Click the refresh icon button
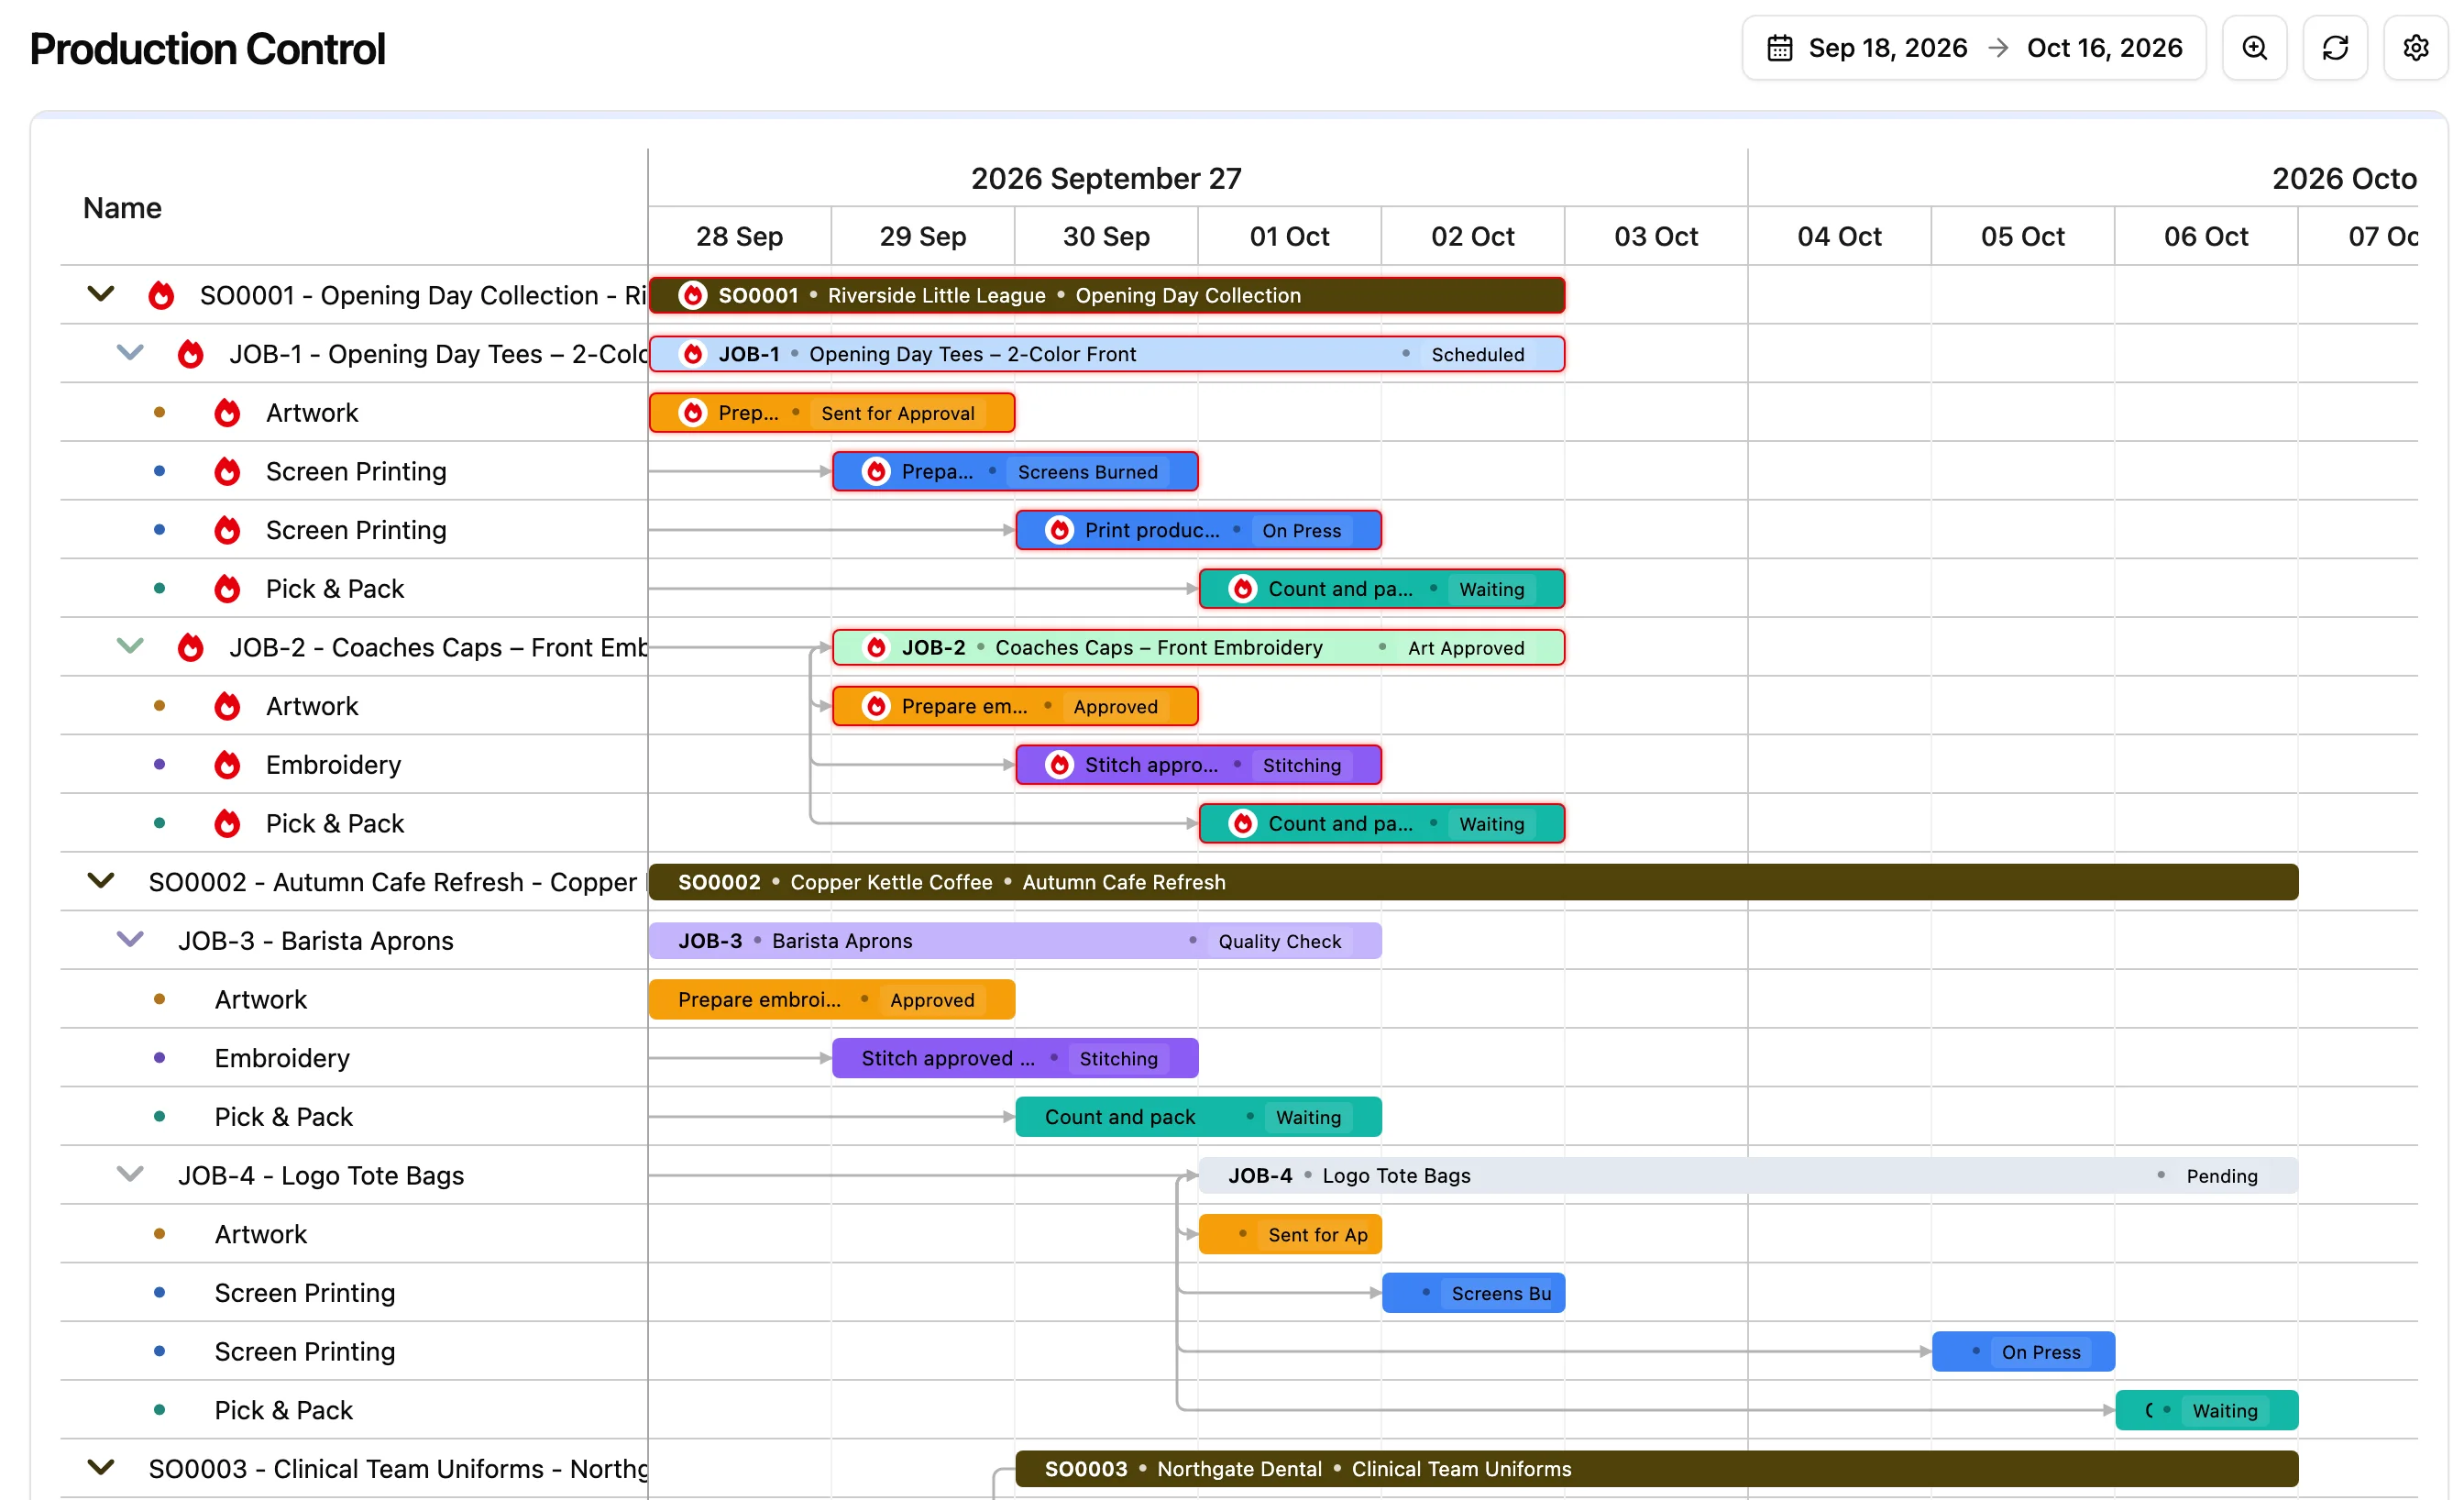 (x=2335, y=48)
